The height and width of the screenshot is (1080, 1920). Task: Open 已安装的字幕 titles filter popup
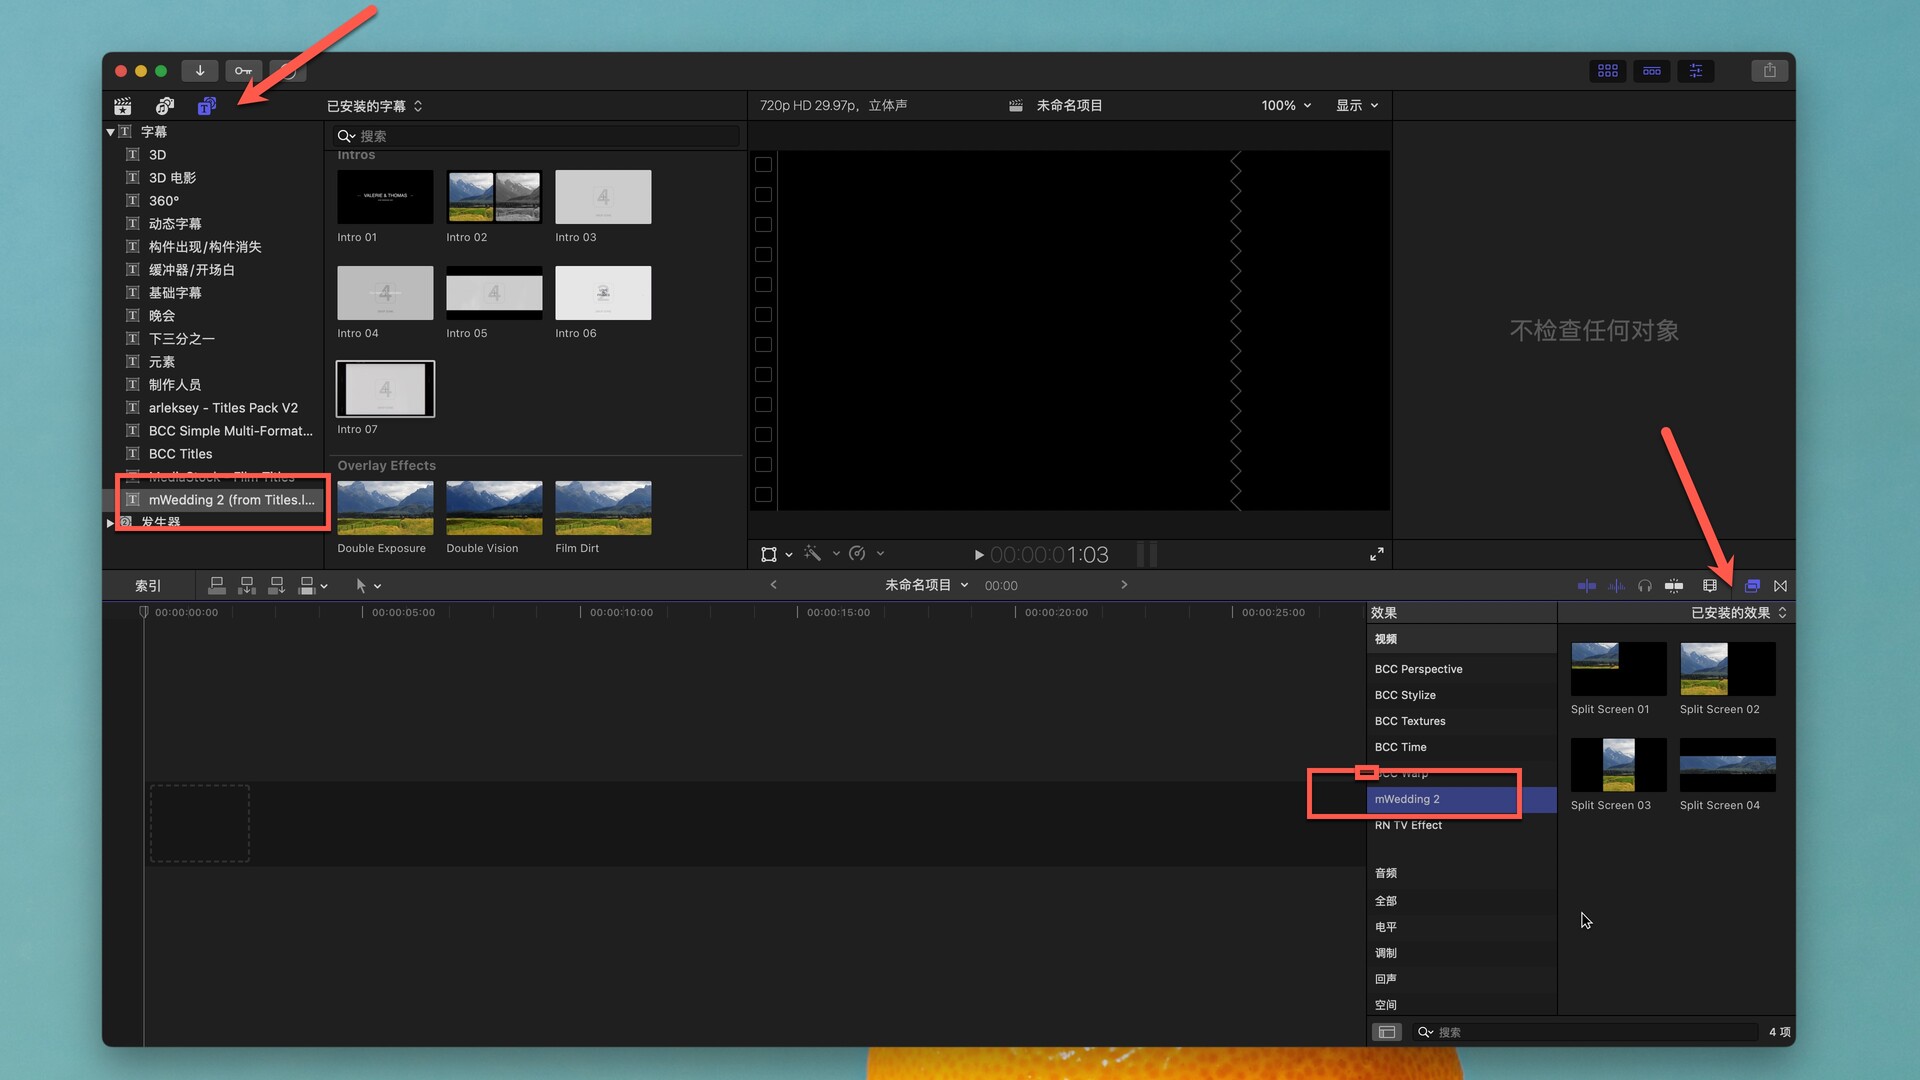click(375, 106)
